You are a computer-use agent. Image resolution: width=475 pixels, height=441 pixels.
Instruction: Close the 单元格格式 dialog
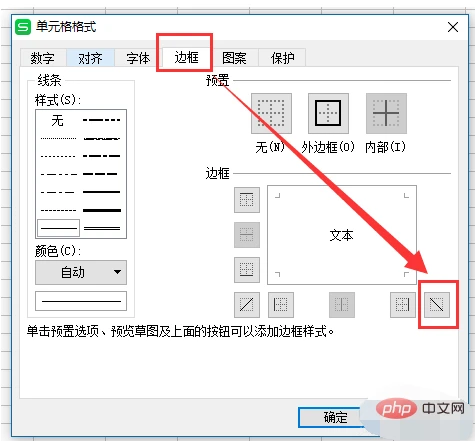click(x=453, y=27)
